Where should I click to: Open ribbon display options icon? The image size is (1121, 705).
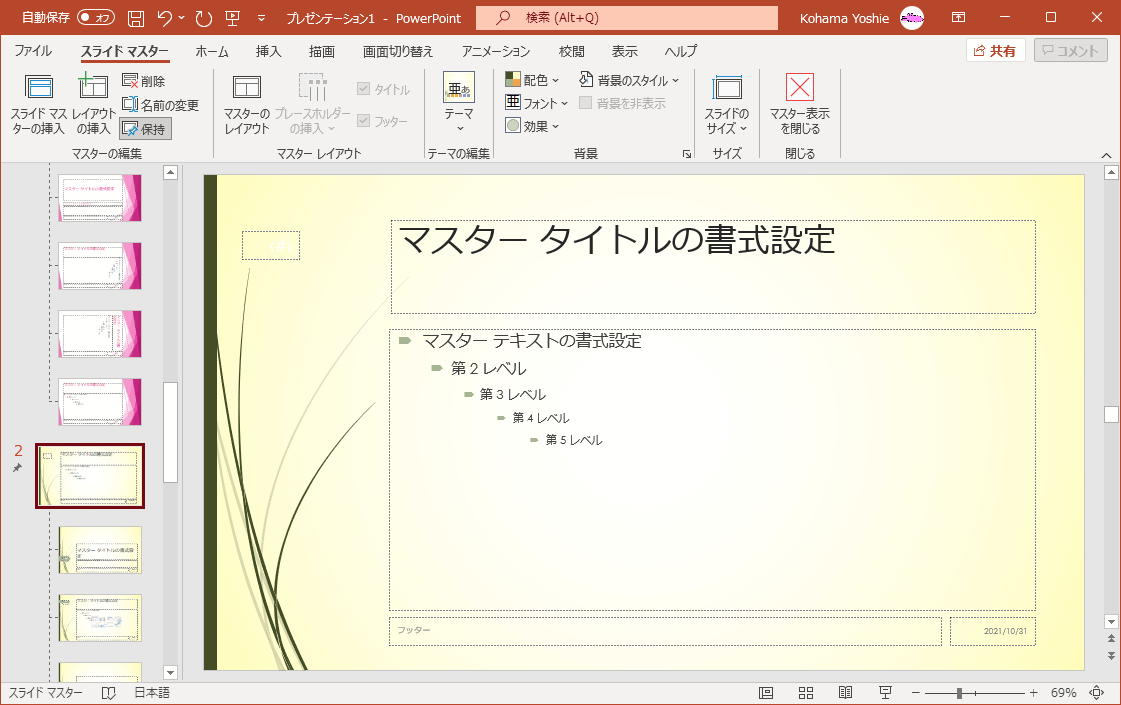pos(958,18)
